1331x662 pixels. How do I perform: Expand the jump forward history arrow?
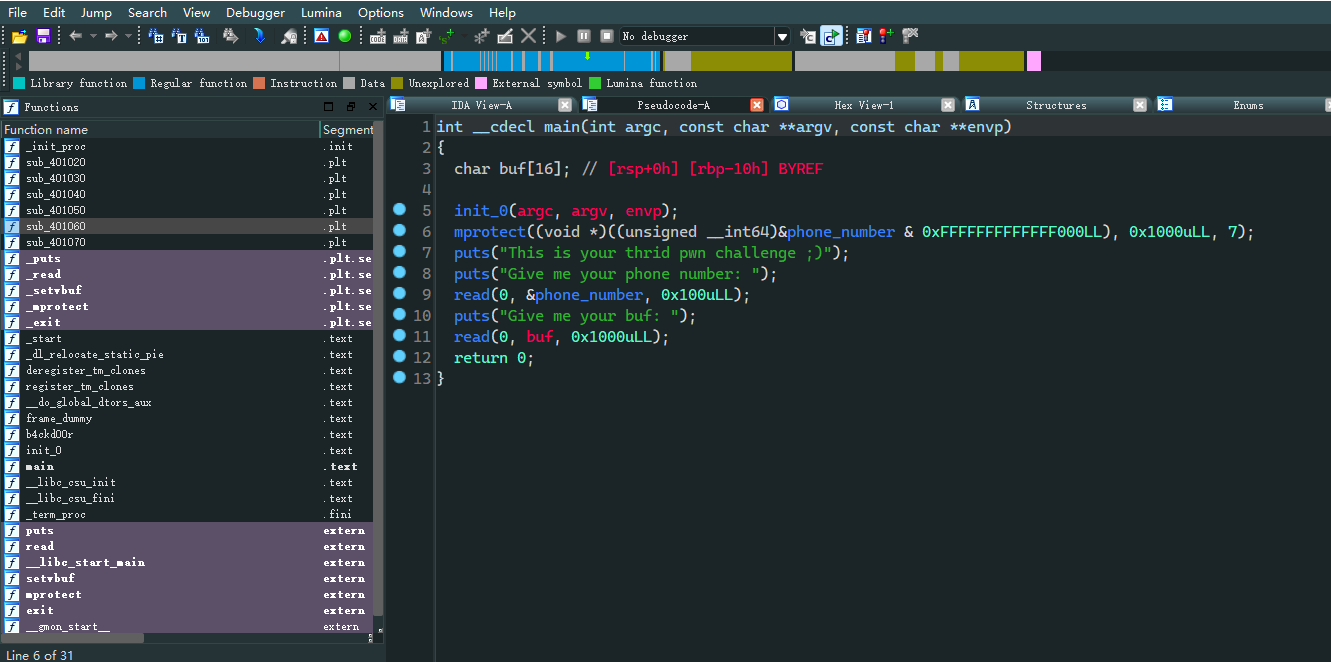tap(128, 36)
